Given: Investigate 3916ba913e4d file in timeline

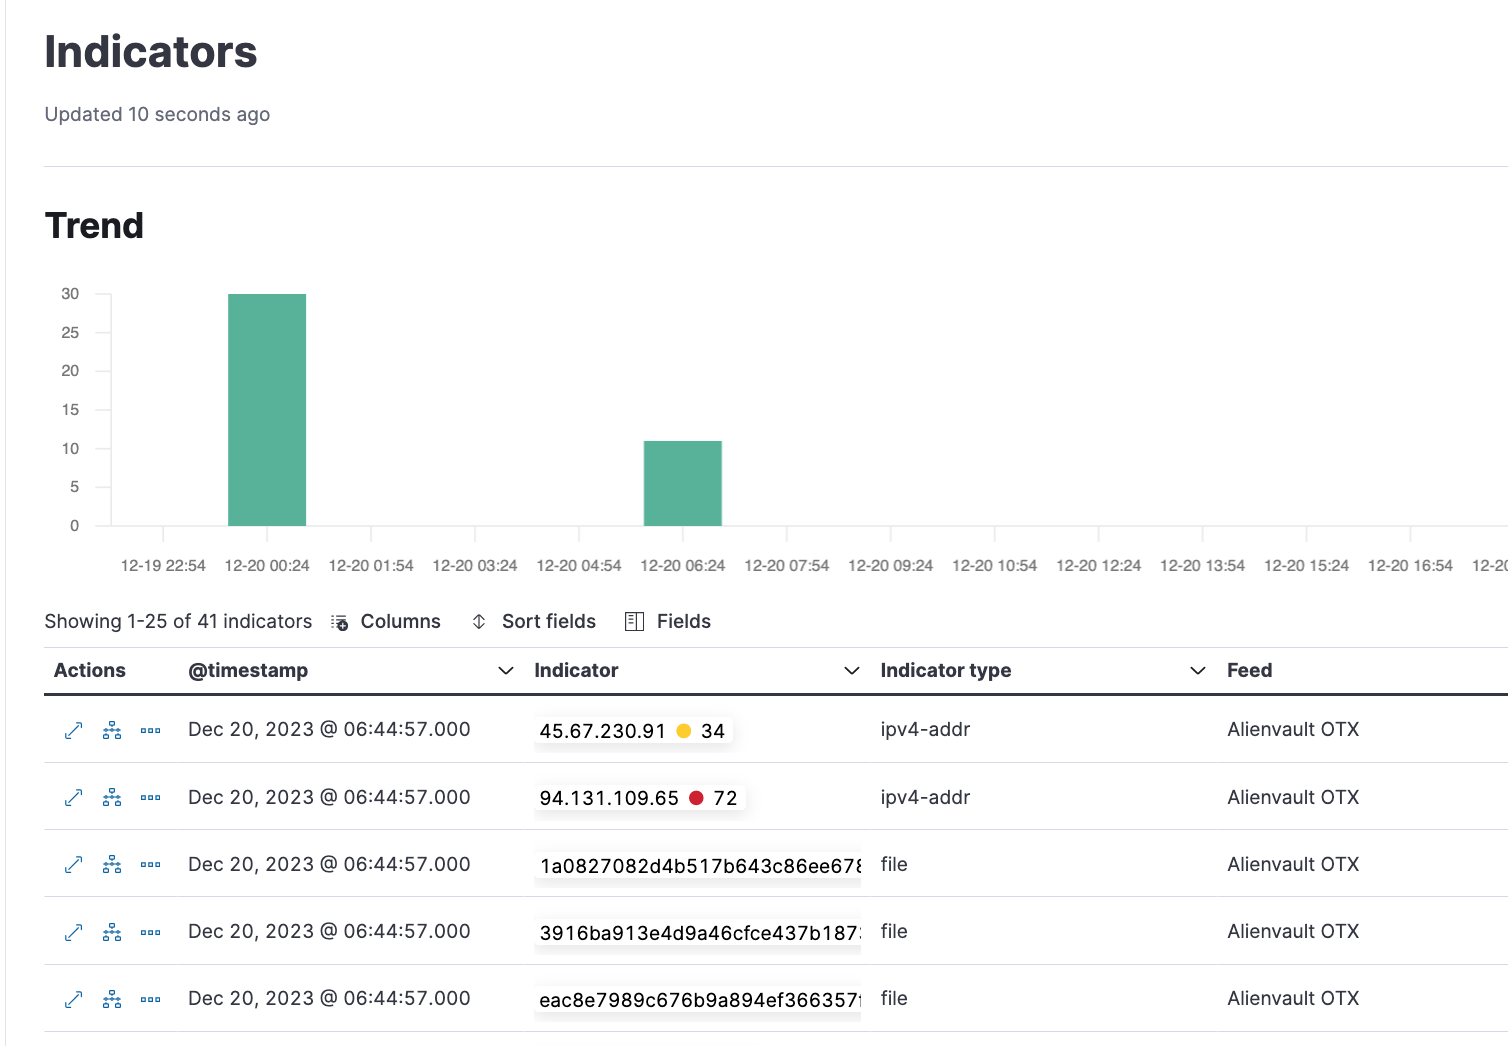Looking at the screenshot, I should tap(112, 933).
